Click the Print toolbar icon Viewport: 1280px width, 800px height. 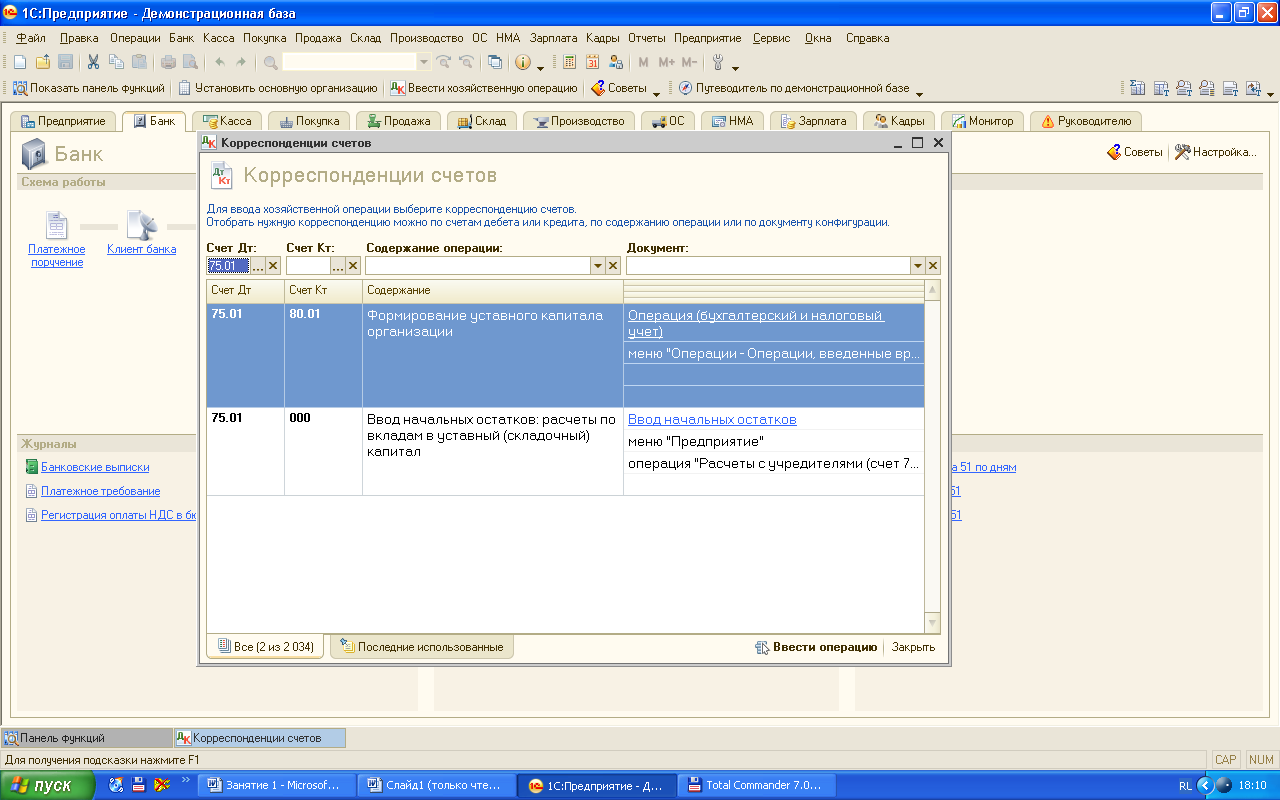168,62
